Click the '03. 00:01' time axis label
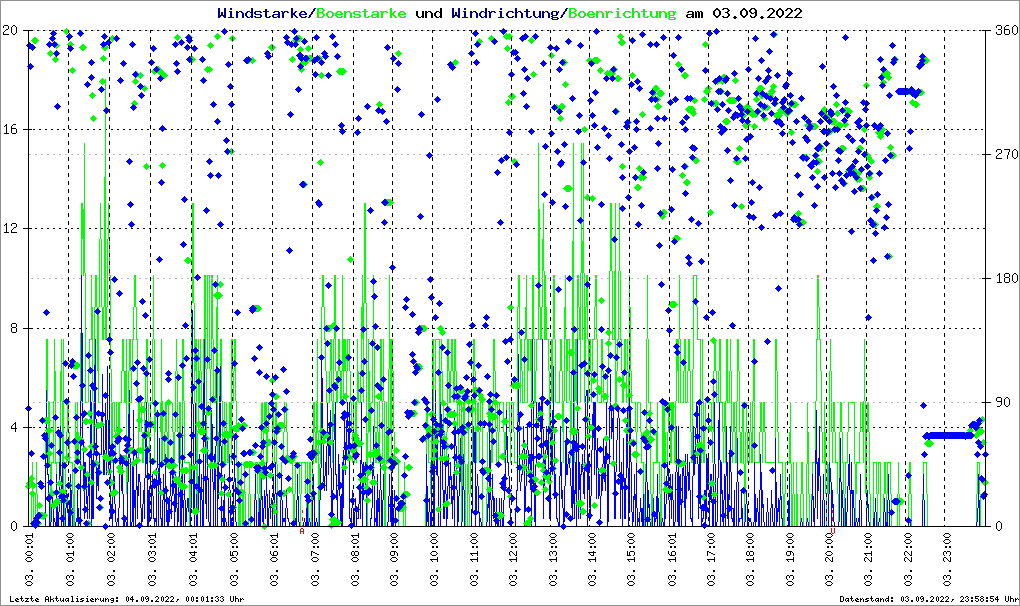 30,562
